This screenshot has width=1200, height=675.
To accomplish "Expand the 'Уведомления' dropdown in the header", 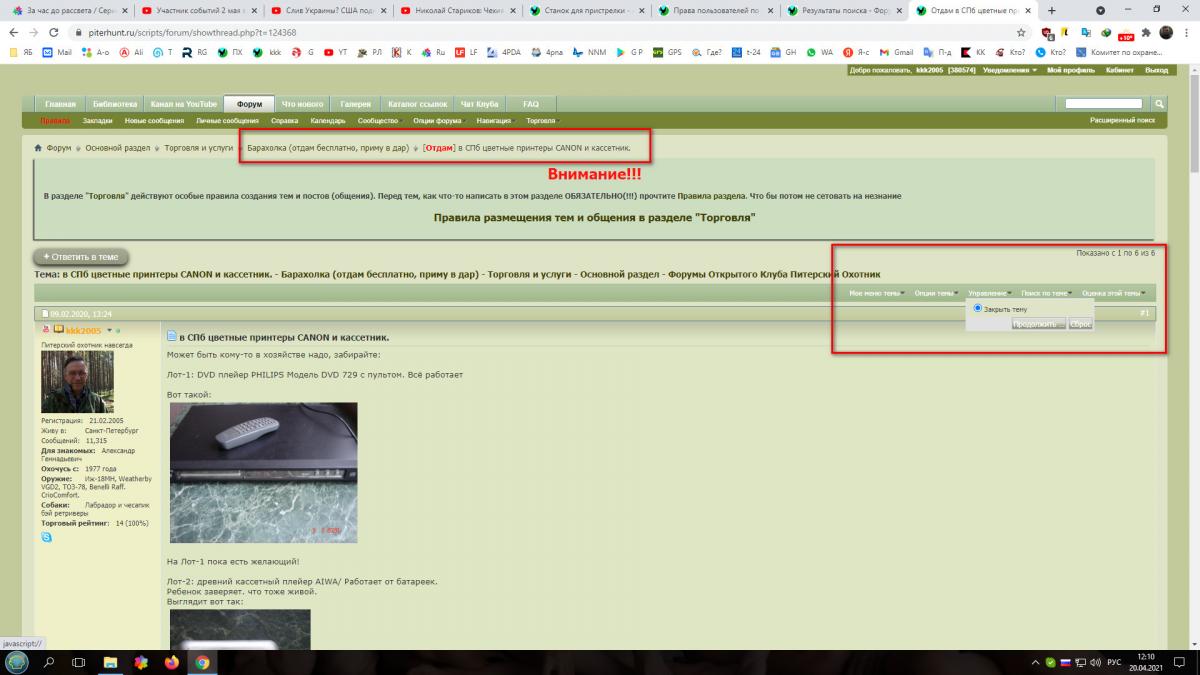I will point(1010,70).
